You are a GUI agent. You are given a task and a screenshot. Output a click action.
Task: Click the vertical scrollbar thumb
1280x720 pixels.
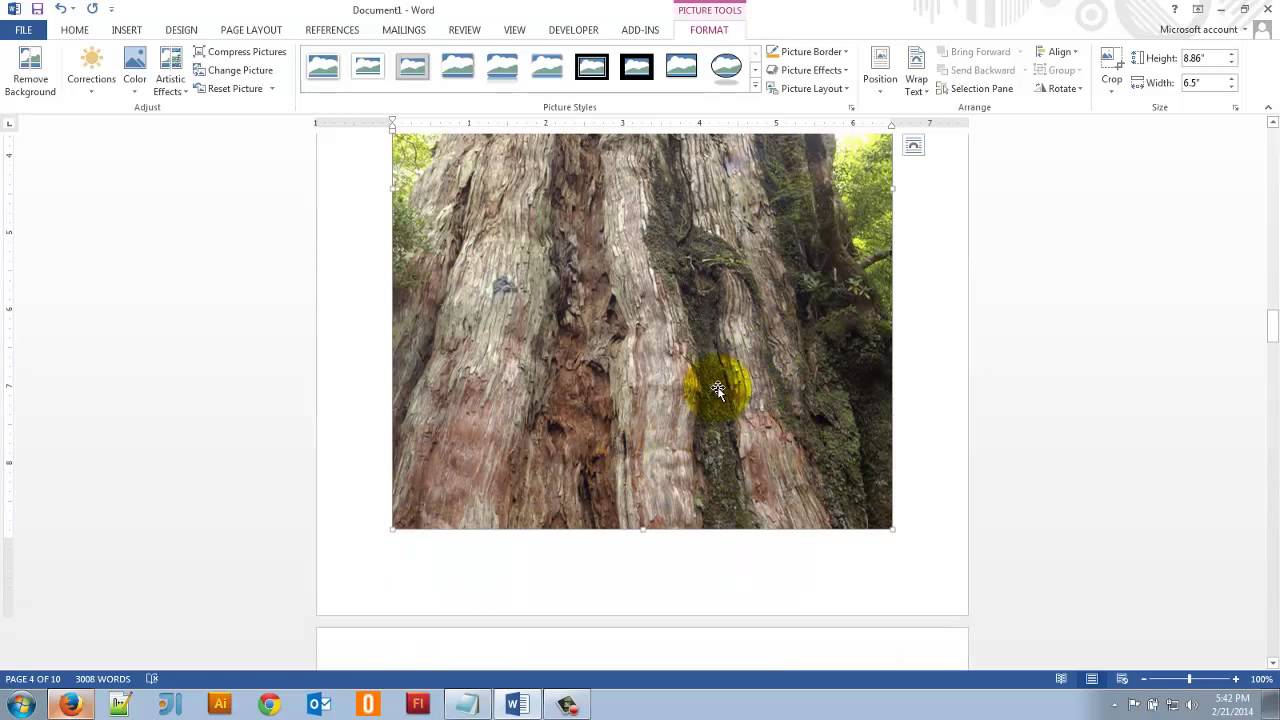[x=1273, y=326]
